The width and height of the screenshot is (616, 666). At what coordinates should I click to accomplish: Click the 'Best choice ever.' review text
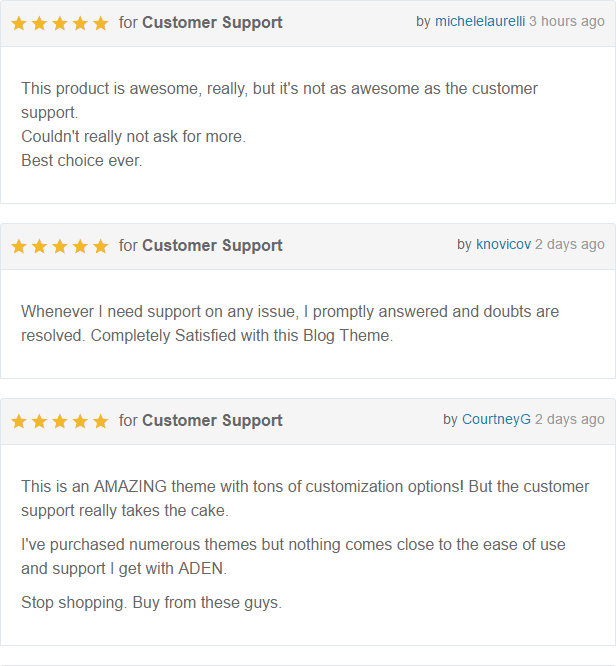(82, 160)
